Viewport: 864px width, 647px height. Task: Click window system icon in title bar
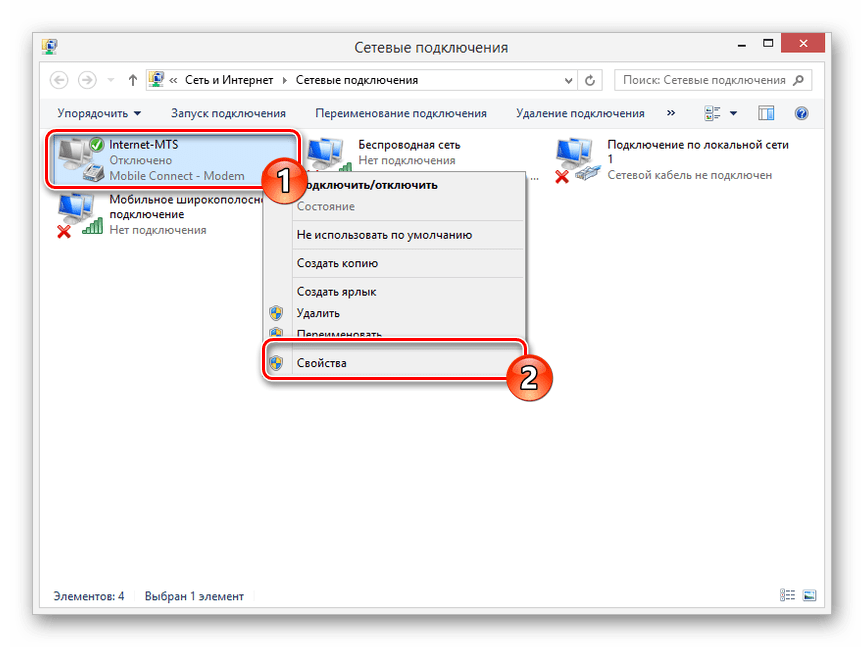pos(50,47)
